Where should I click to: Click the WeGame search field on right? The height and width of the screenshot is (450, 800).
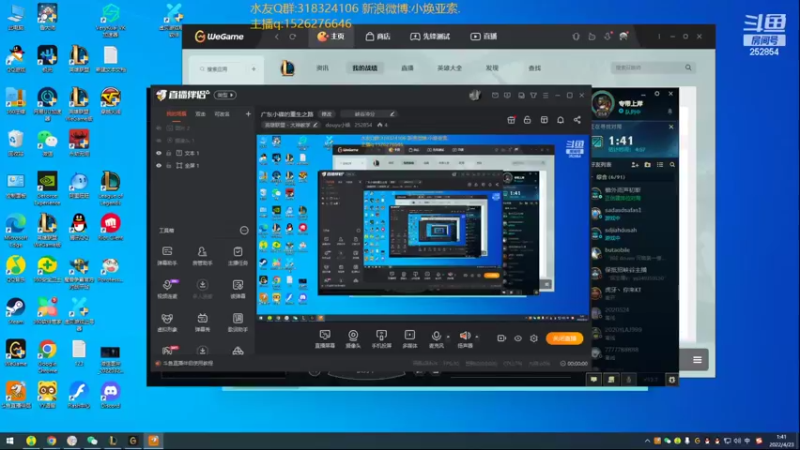tap(653, 67)
